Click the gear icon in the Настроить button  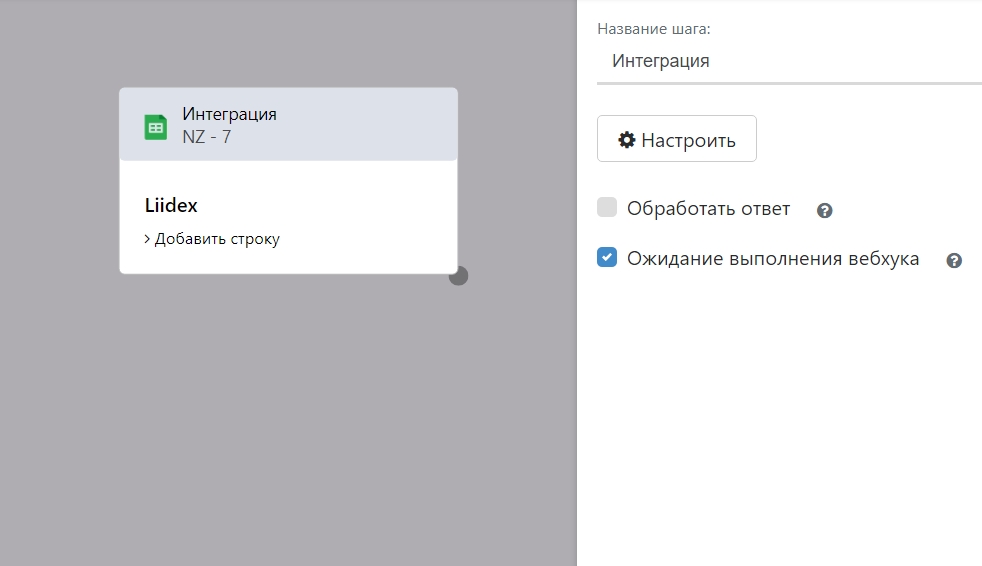point(627,140)
